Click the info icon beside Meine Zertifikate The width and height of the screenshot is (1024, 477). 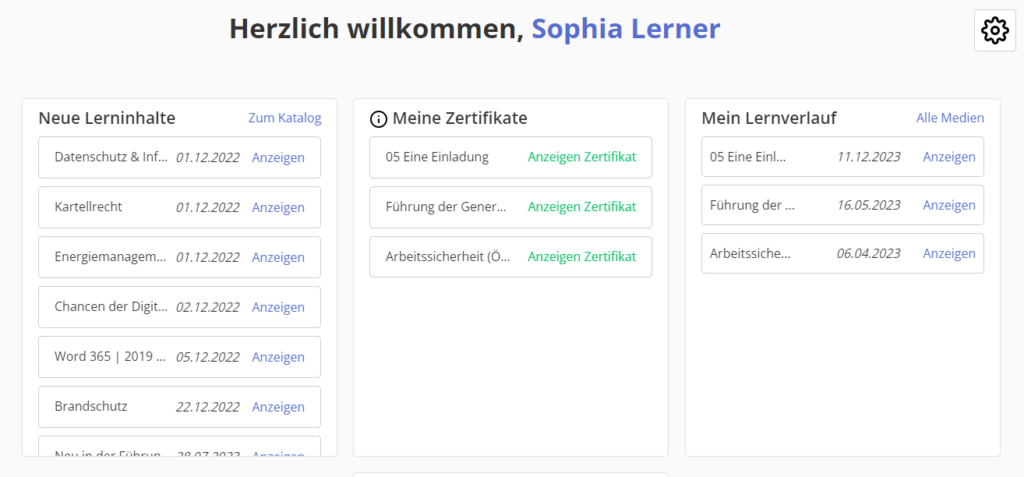coord(378,119)
